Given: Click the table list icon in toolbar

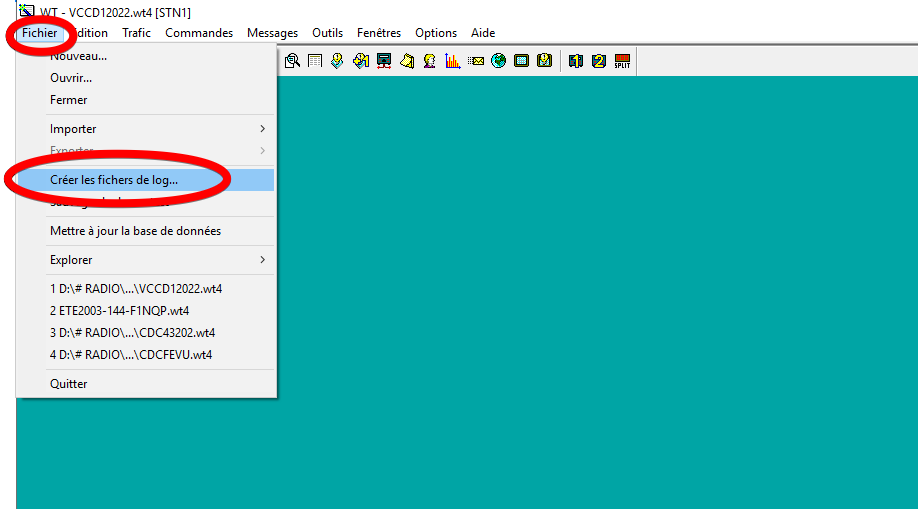Looking at the screenshot, I should (x=315, y=61).
